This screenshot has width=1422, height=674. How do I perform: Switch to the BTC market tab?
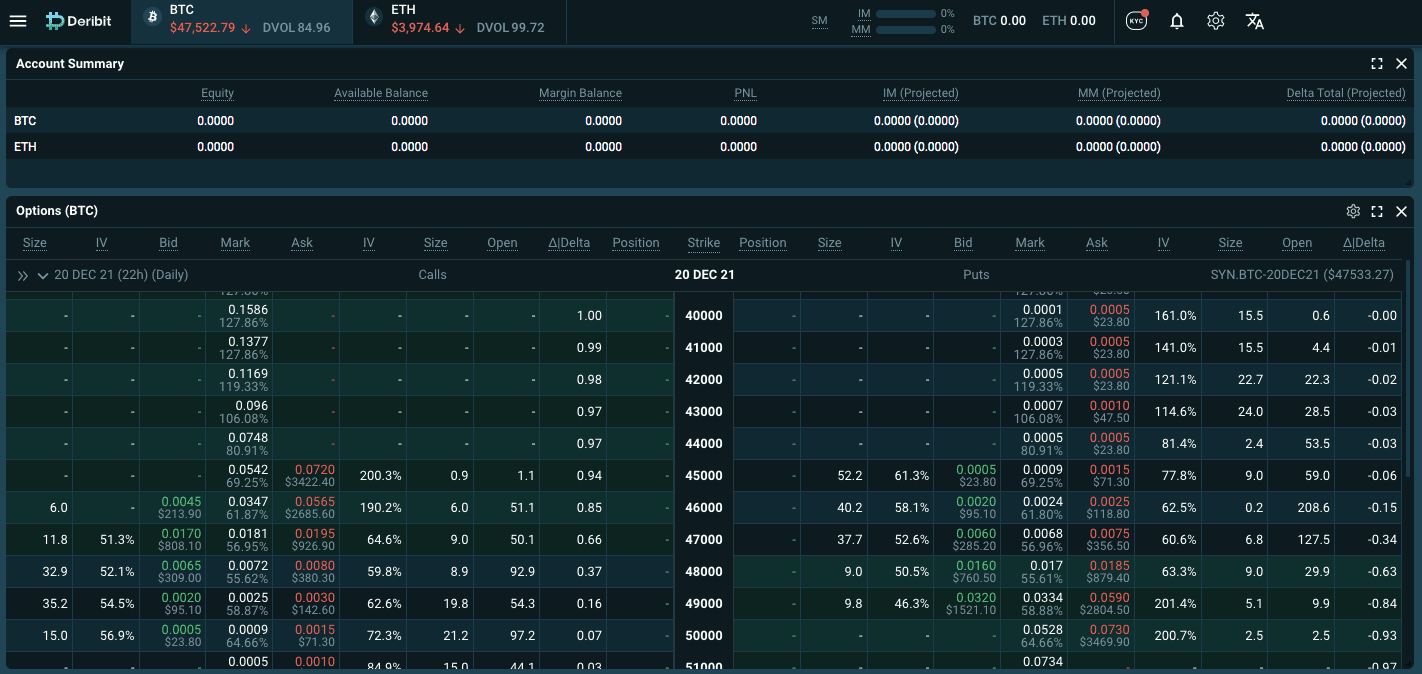pyautogui.click(x=242, y=21)
